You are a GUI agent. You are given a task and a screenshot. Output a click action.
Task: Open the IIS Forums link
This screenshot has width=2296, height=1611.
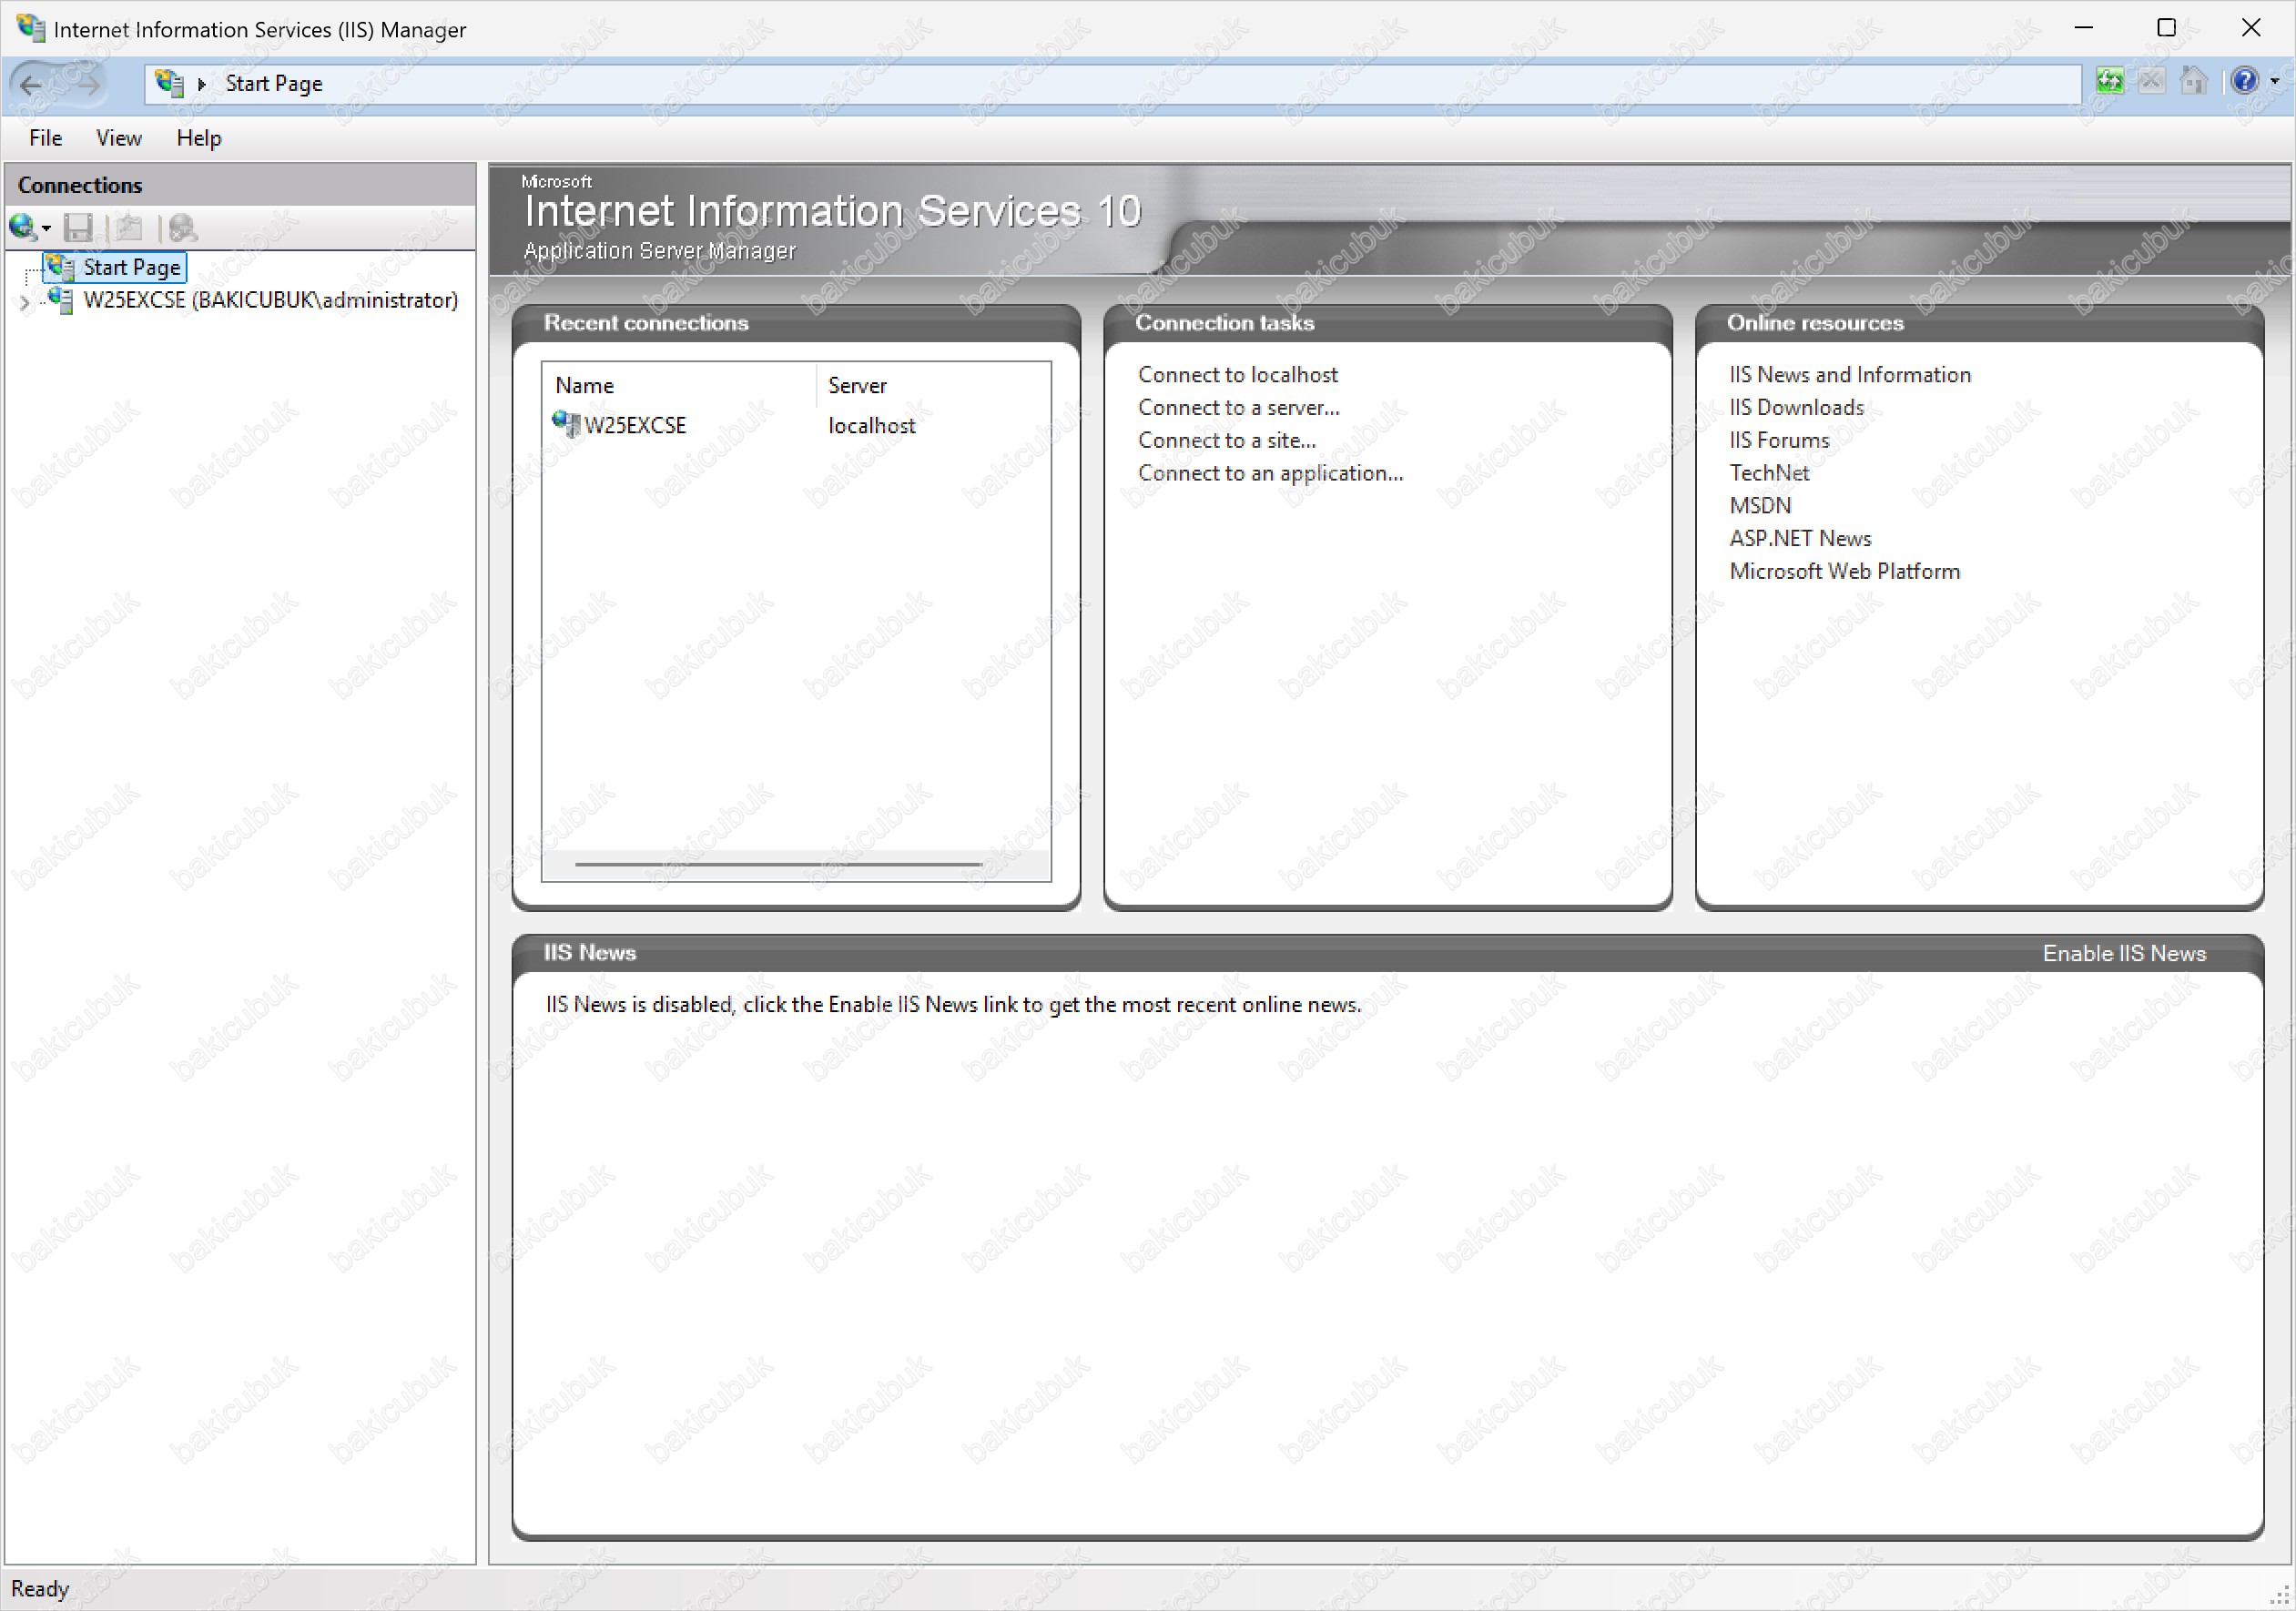coord(1779,440)
